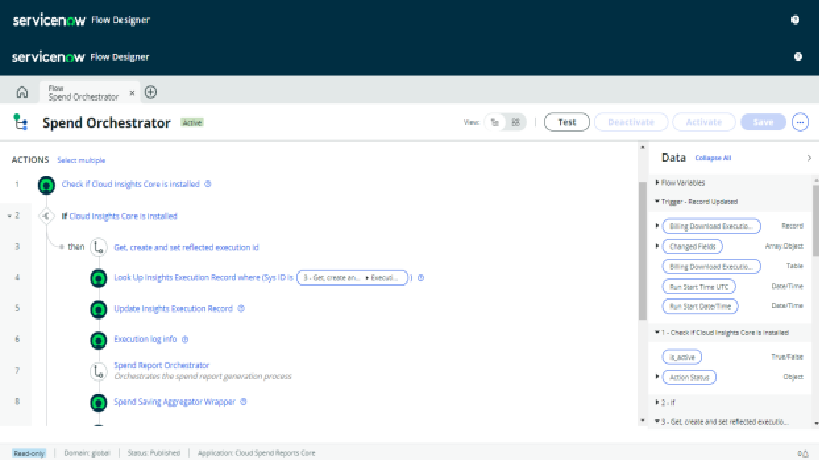The height and width of the screenshot is (460, 819).
Task: Select Run Start Date/Time pill
Action: coord(700,306)
